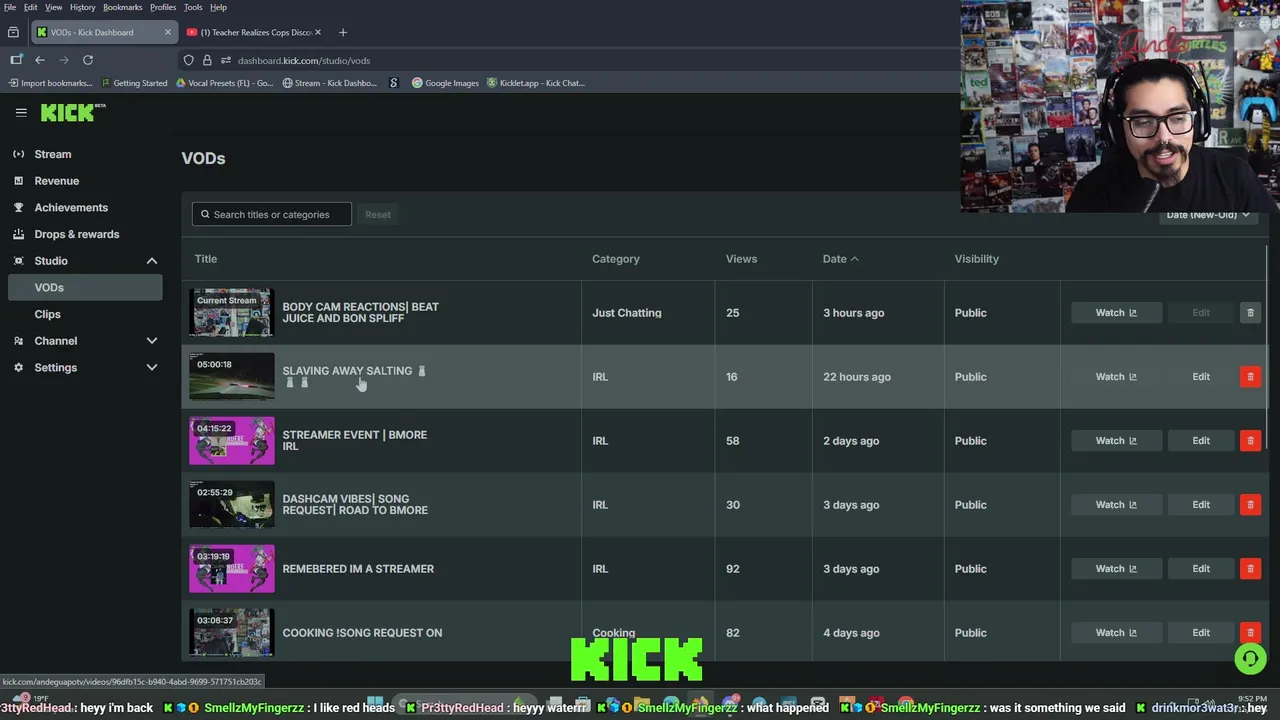Reload the page with browser refresh icon
The width and height of the screenshot is (1280, 720).
coord(88,60)
